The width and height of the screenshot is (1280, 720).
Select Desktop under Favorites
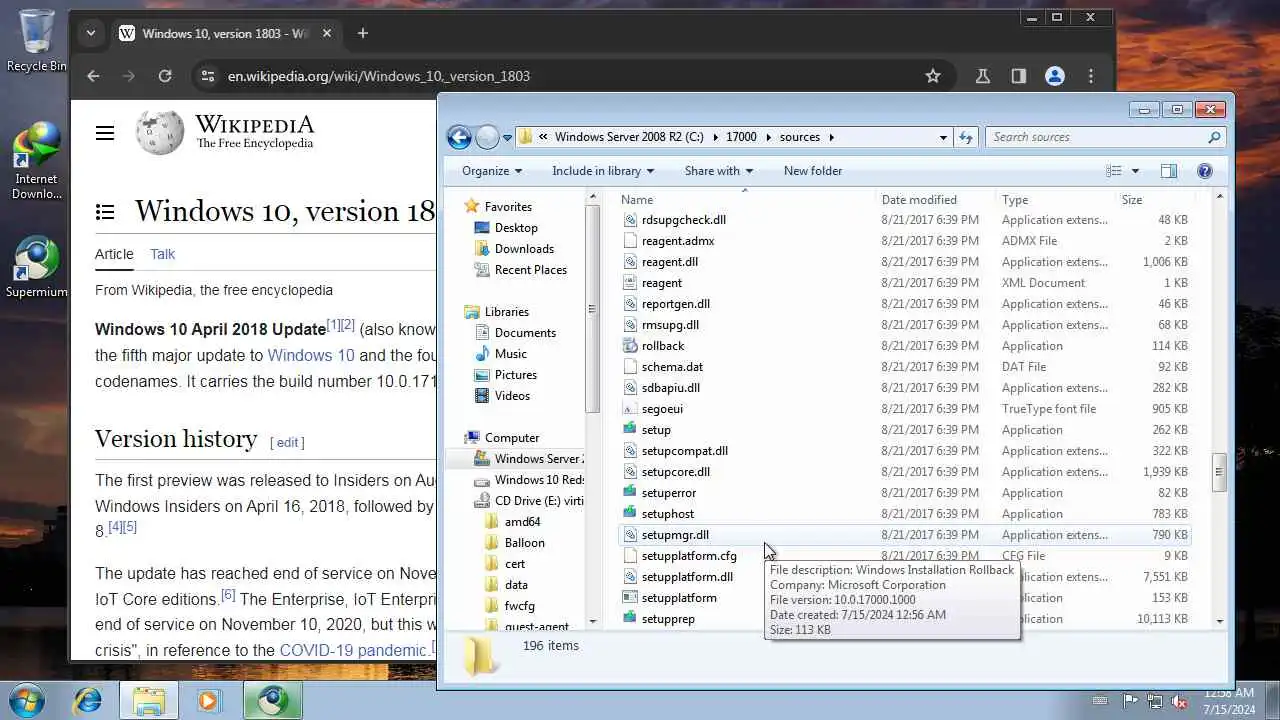pyautogui.click(x=516, y=227)
